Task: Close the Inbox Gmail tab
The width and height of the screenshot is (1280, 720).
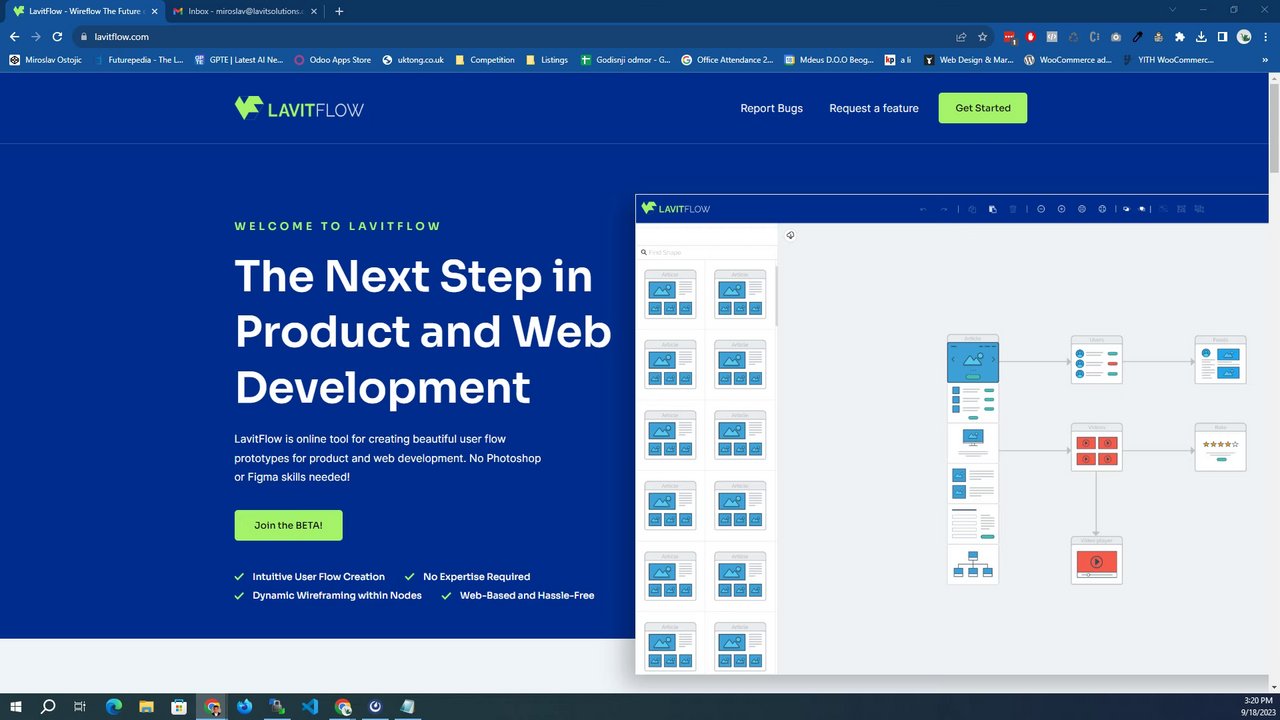Action: click(315, 11)
